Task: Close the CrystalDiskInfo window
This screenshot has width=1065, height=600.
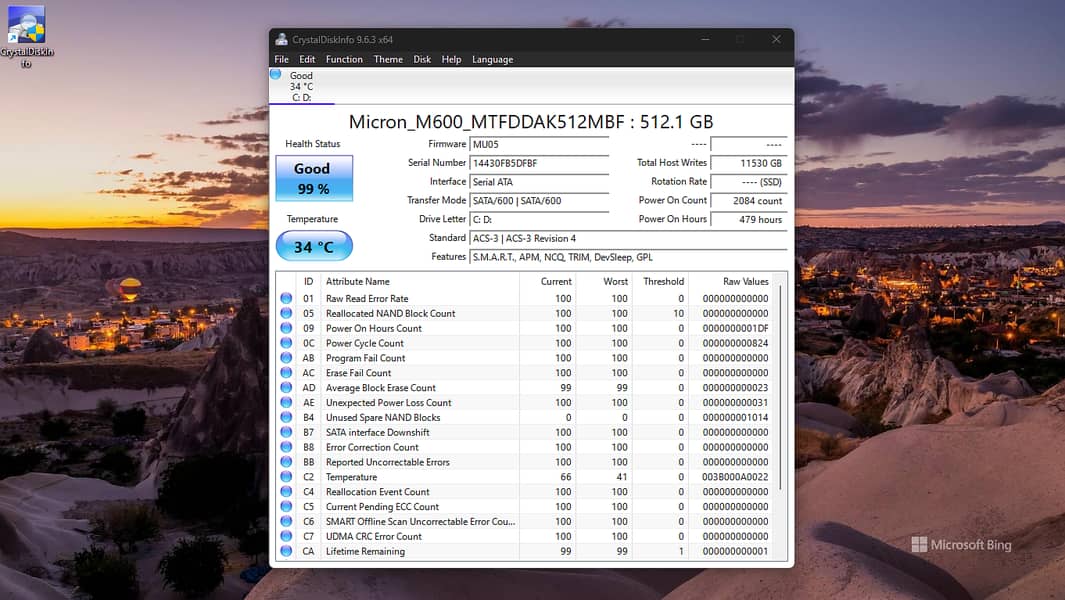Action: click(776, 39)
